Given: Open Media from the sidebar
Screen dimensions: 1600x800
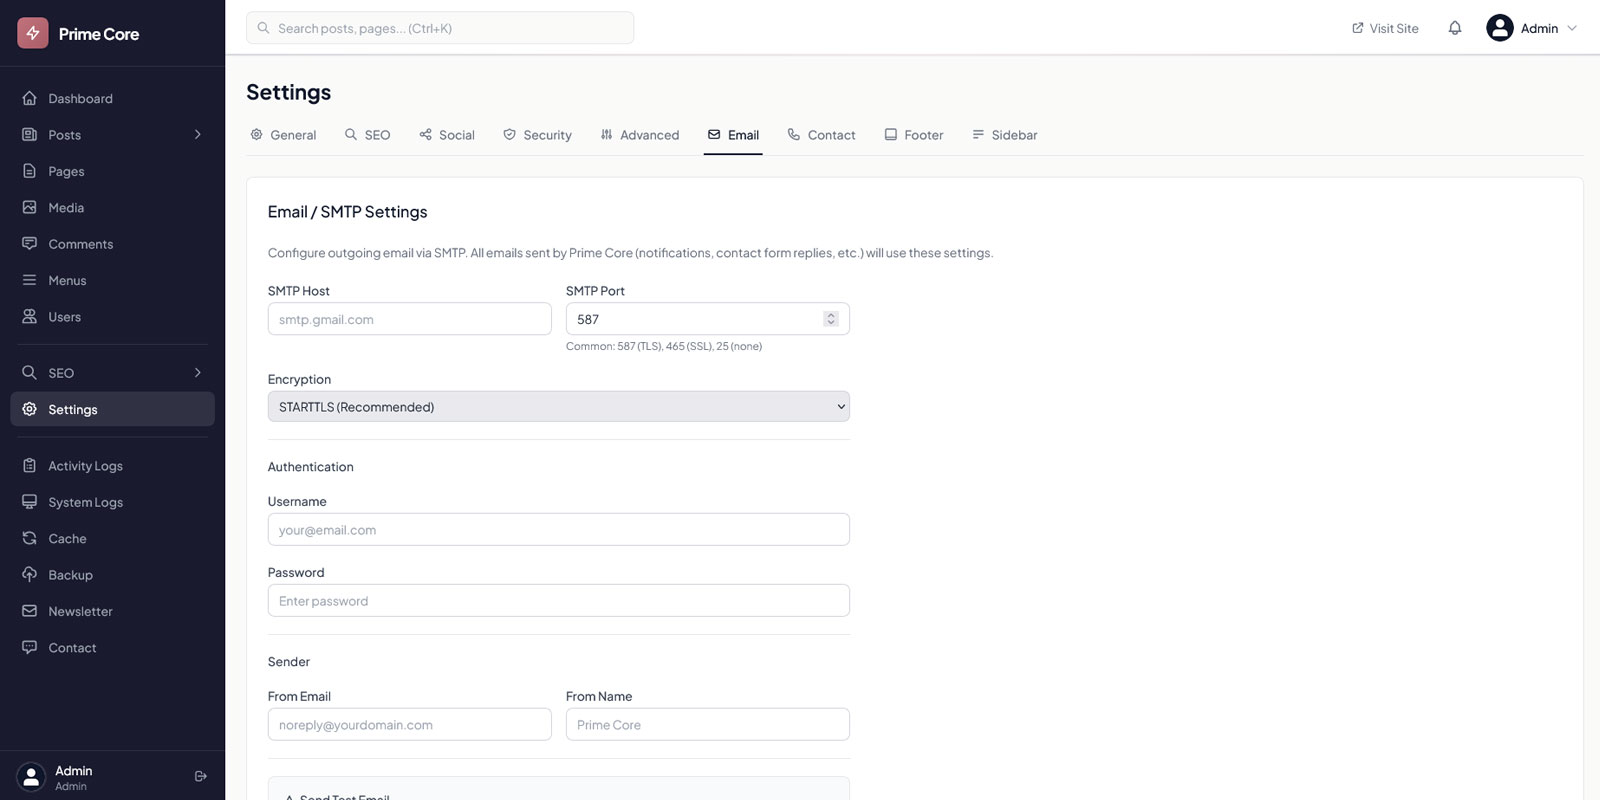Looking at the screenshot, I should (x=66, y=208).
